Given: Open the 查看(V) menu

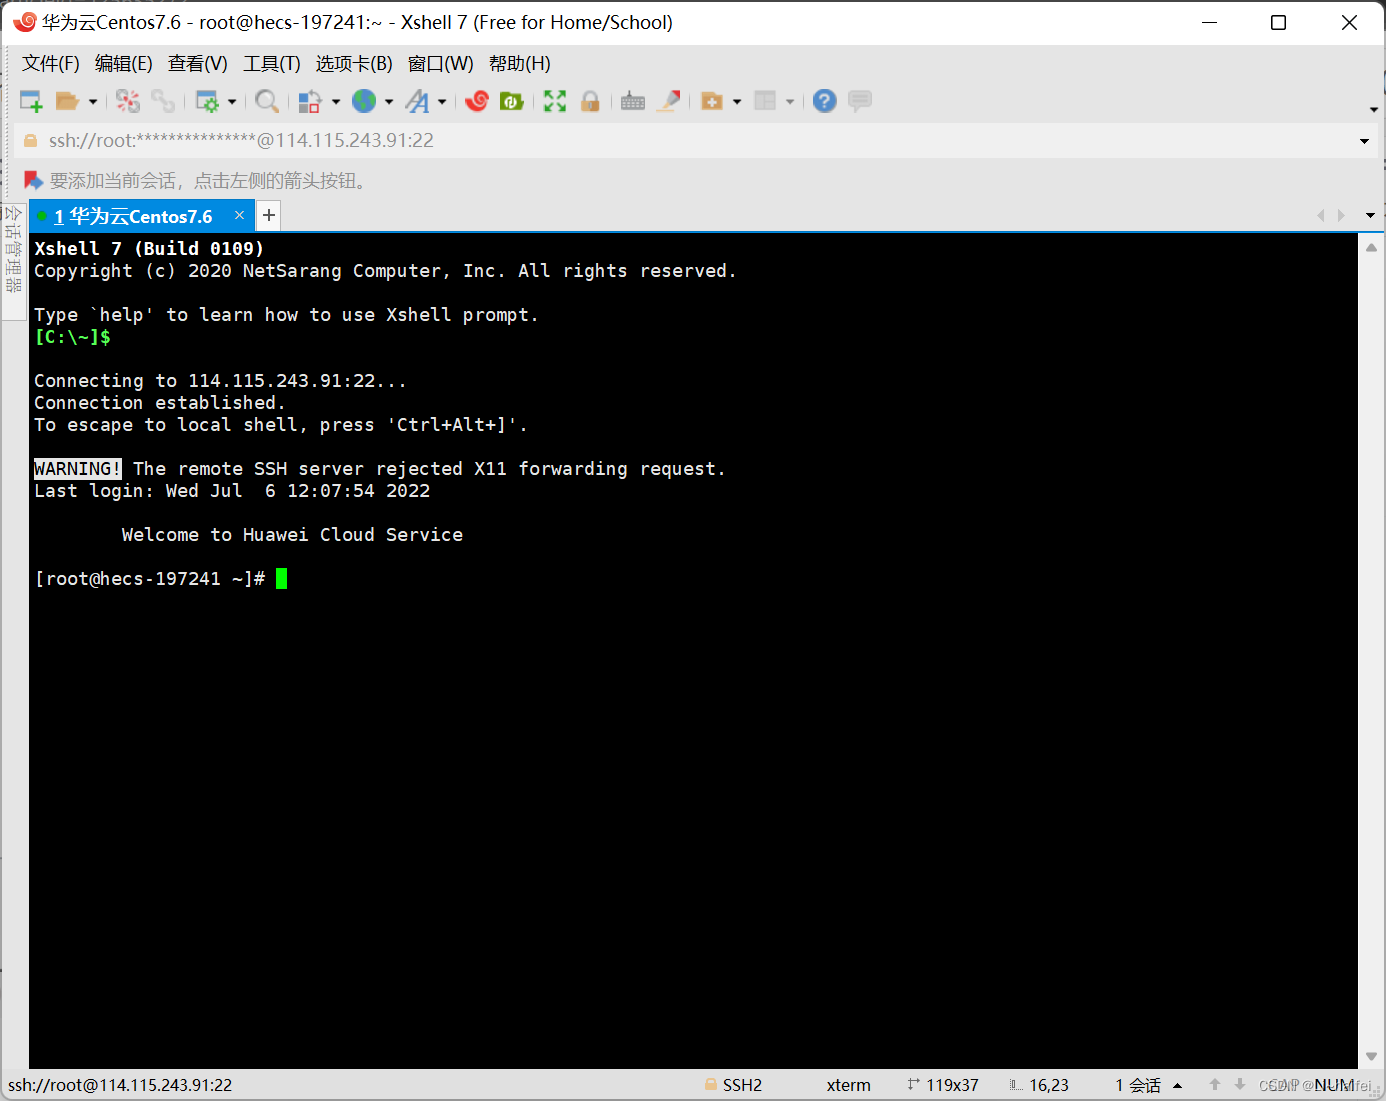Looking at the screenshot, I should point(198,64).
